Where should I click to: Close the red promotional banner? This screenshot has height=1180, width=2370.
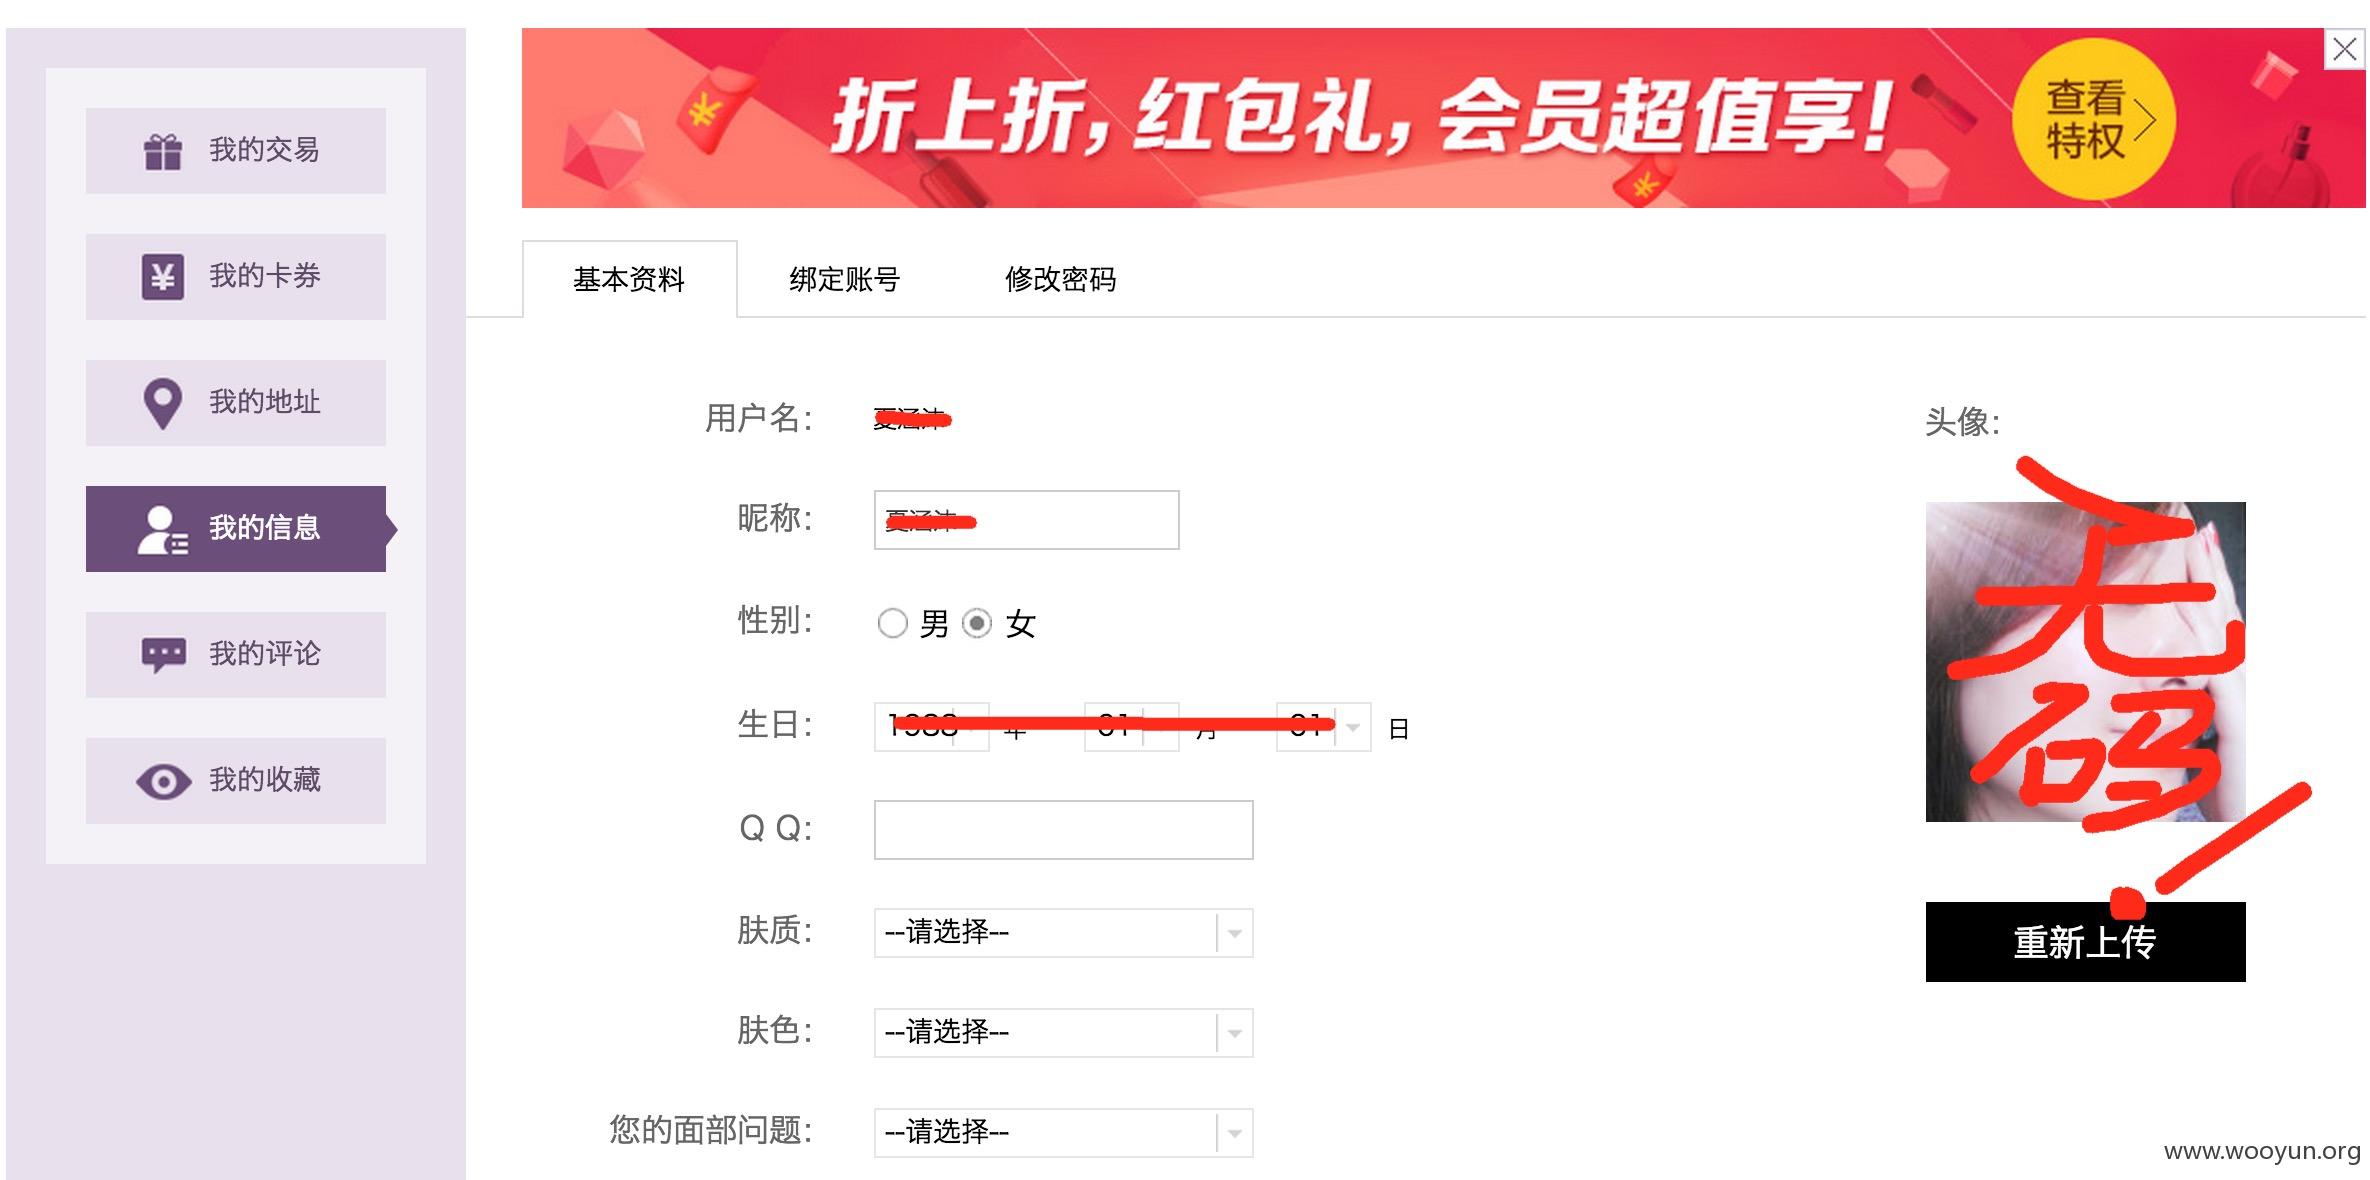pos(2345,48)
